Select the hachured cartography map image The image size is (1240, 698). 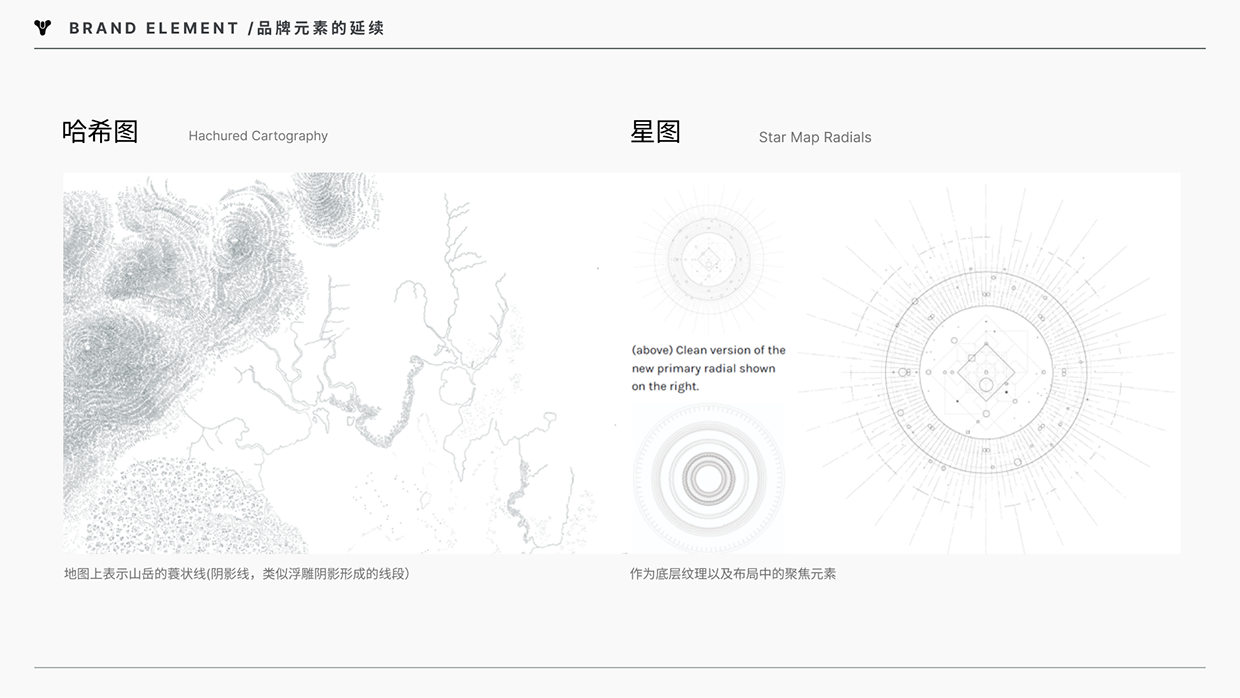click(330, 362)
